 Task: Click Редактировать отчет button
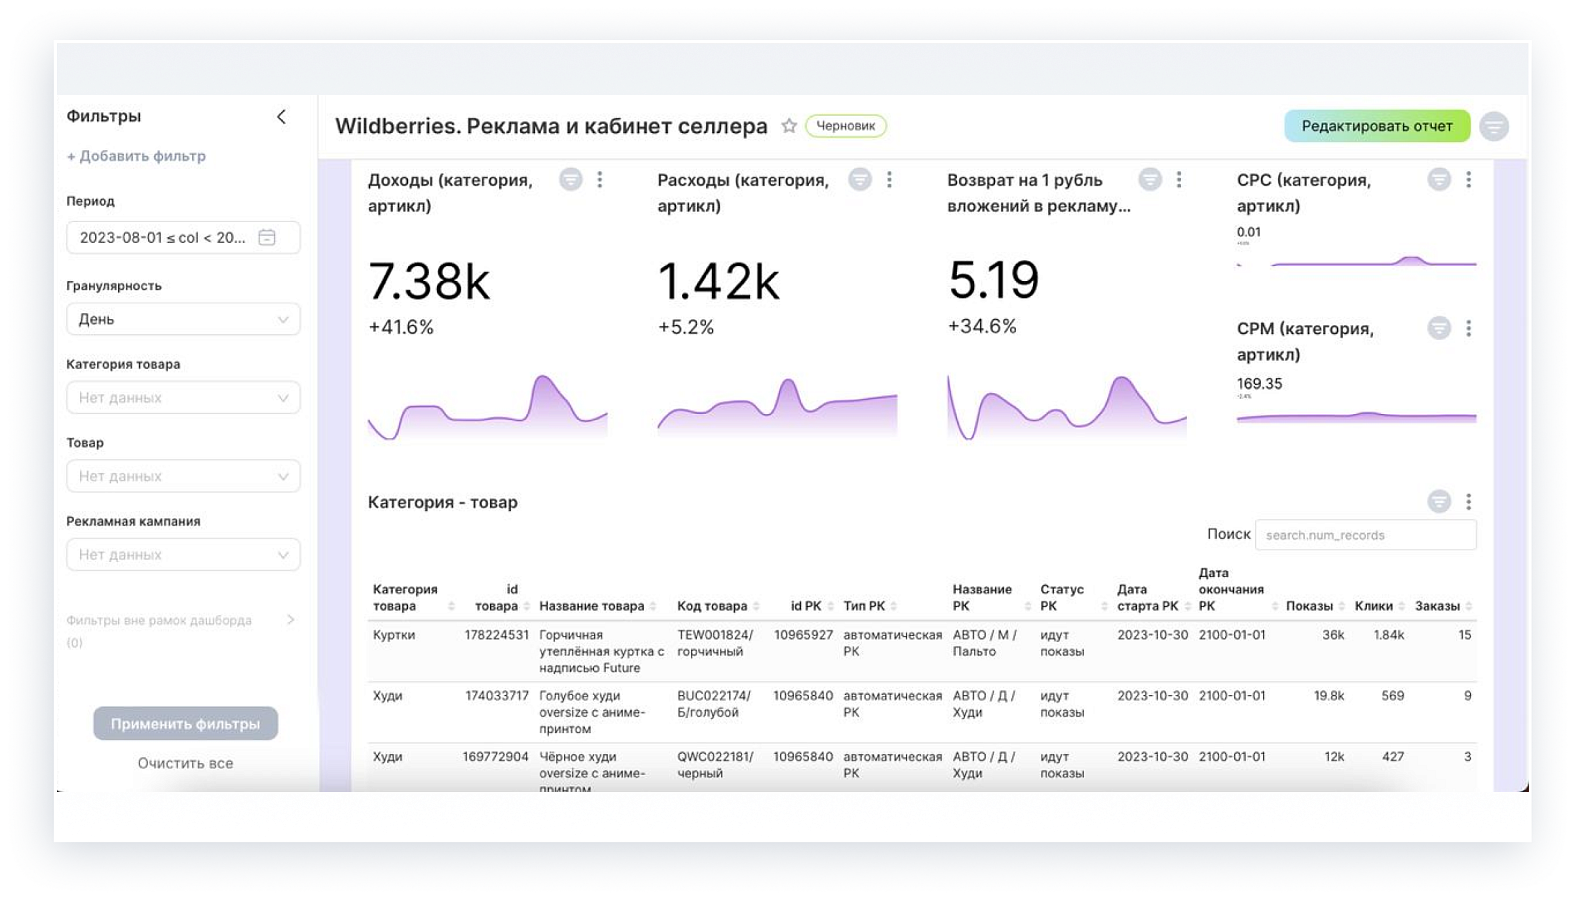[x=1377, y=126]
